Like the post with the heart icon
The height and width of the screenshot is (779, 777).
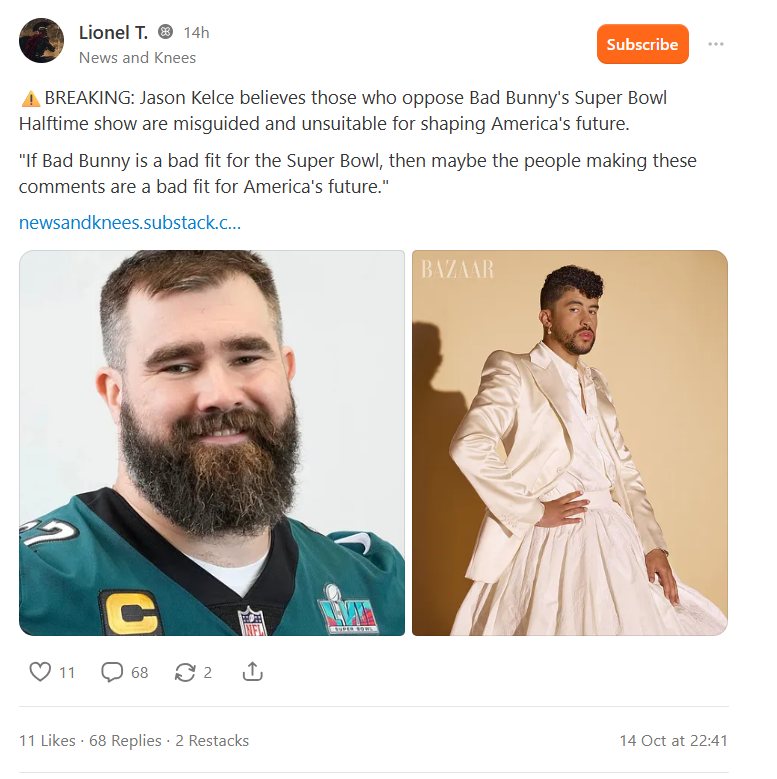(40, 672)
